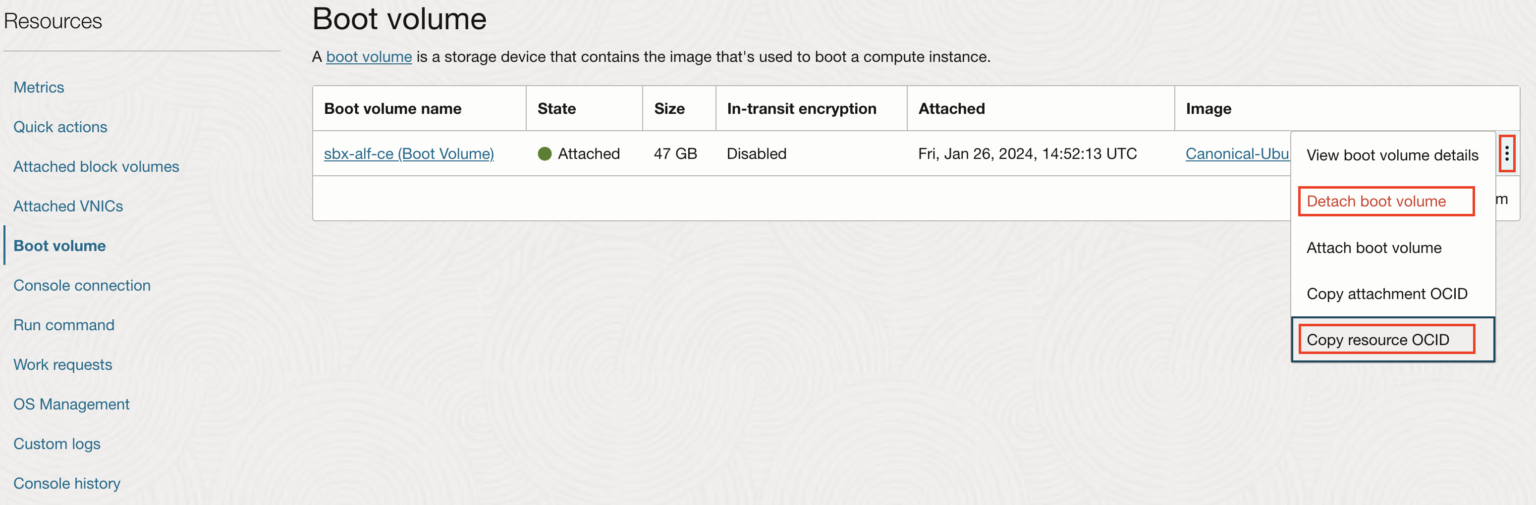This screenshot has height=505, width=1536.
Task: Go to Custom logs
Action: pyautogui.click(x=57, y=444)
